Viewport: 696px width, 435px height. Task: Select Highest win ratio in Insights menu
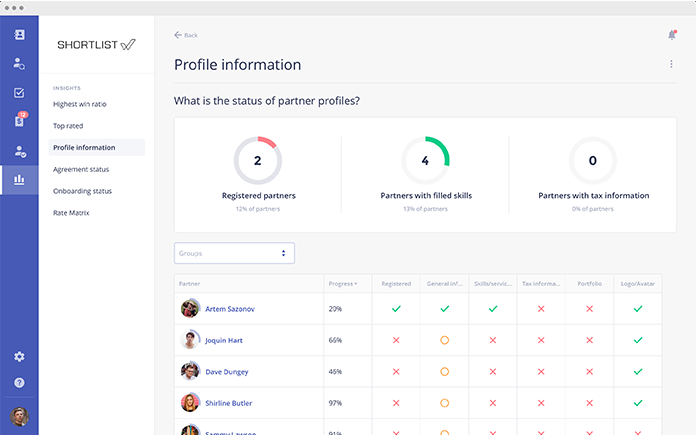click(x=81, y=104)
